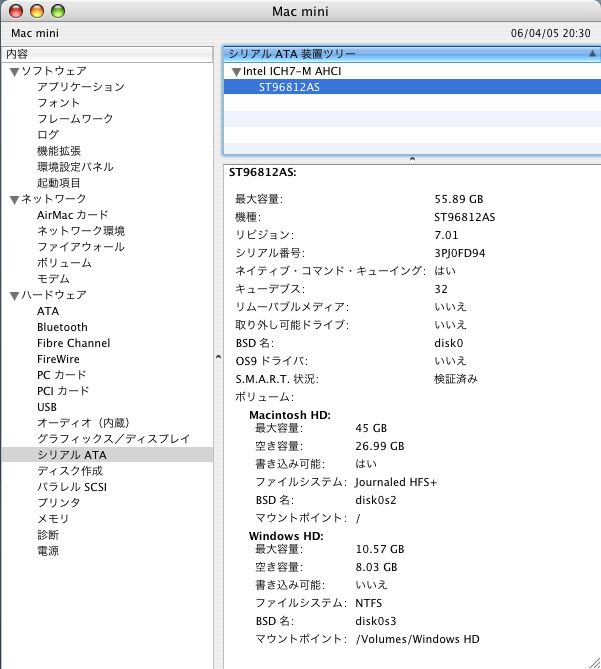Click the 内容 column header
Screen dimensions: 601x669
[x=107, y=54]
